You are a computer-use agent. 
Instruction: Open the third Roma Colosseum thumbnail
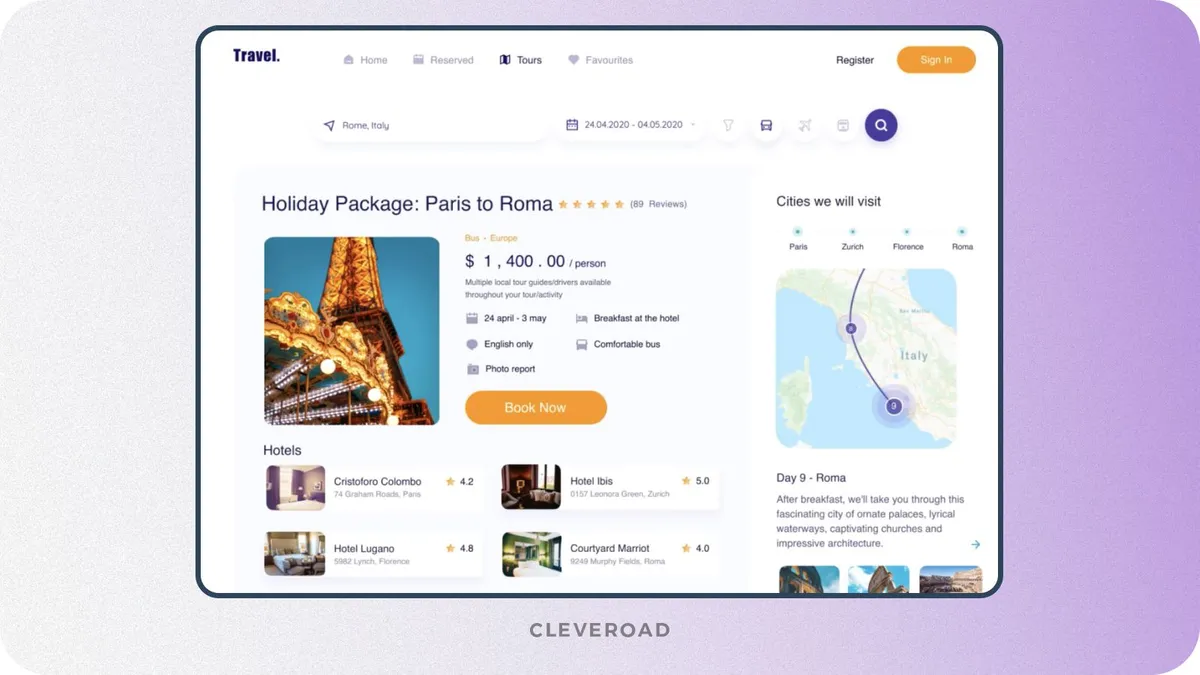[x=950, y=579]
